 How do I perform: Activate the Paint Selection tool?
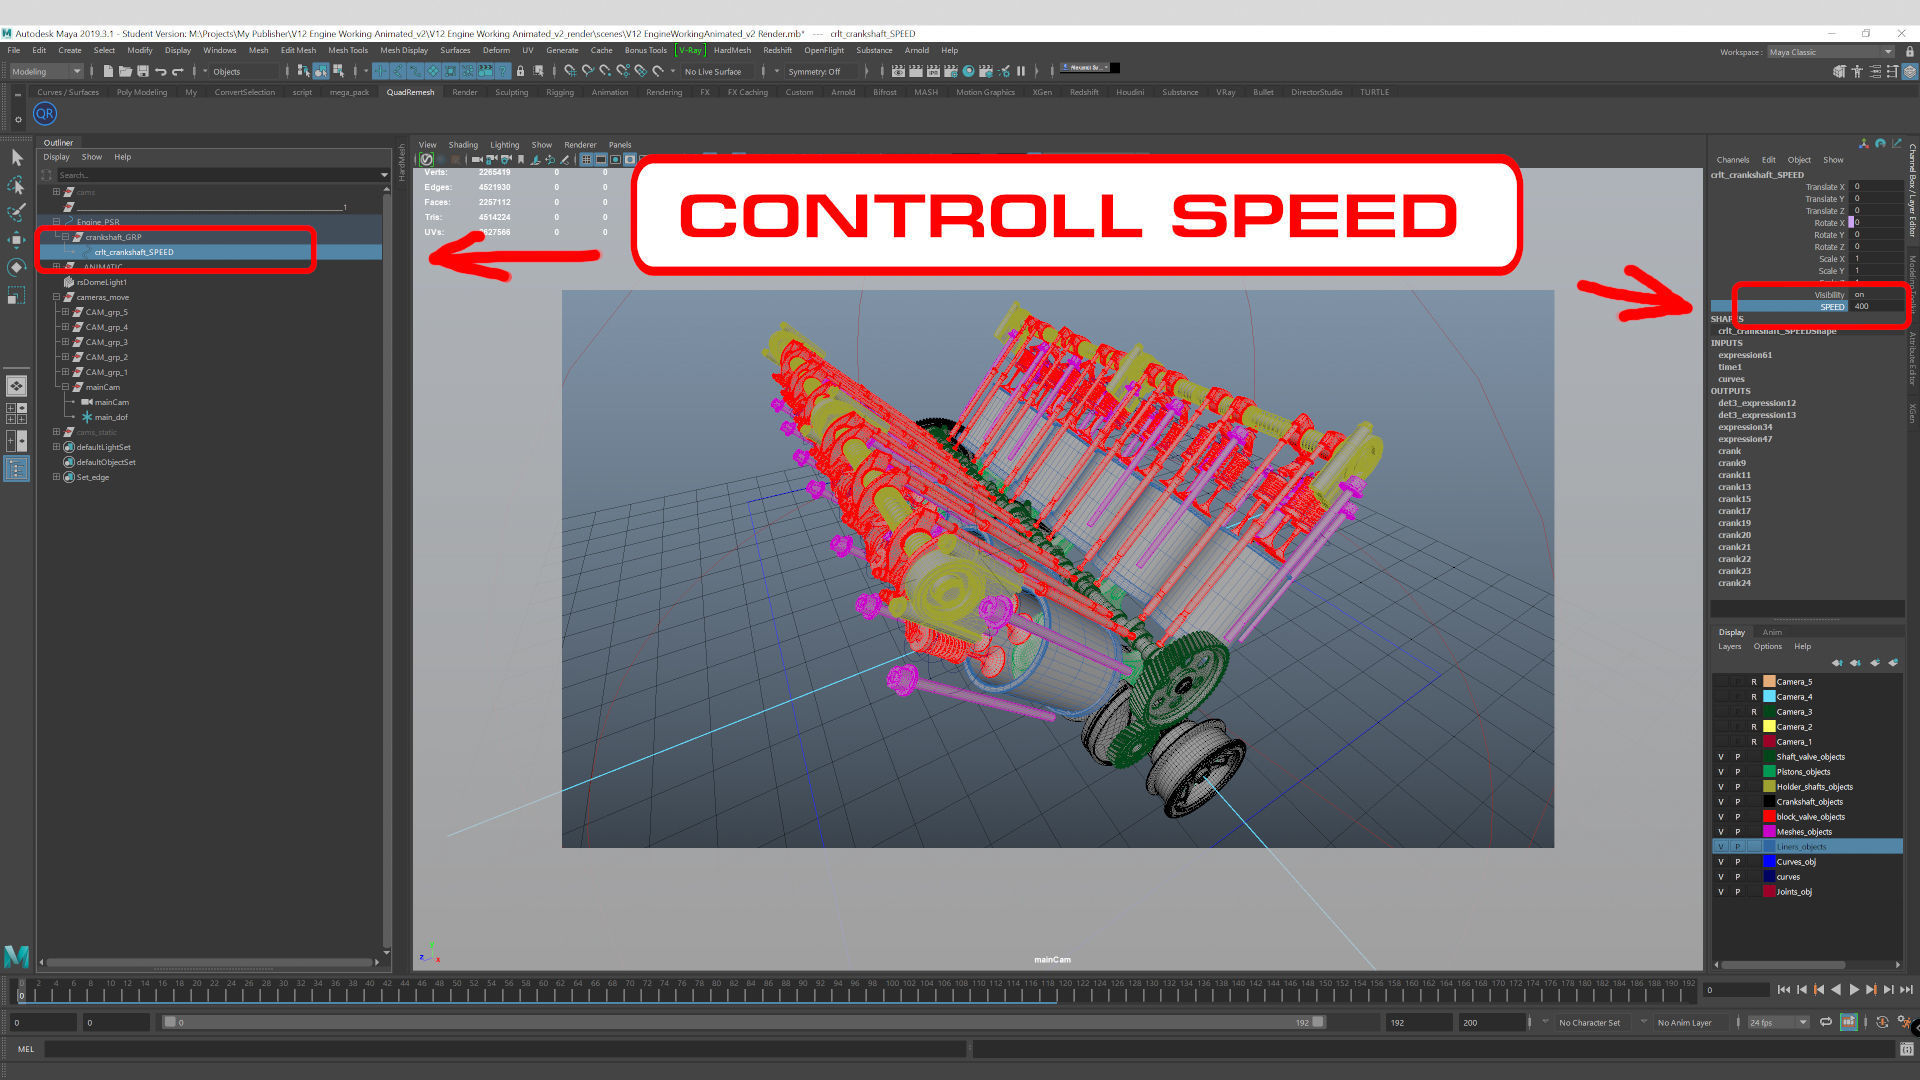point(16,212)
